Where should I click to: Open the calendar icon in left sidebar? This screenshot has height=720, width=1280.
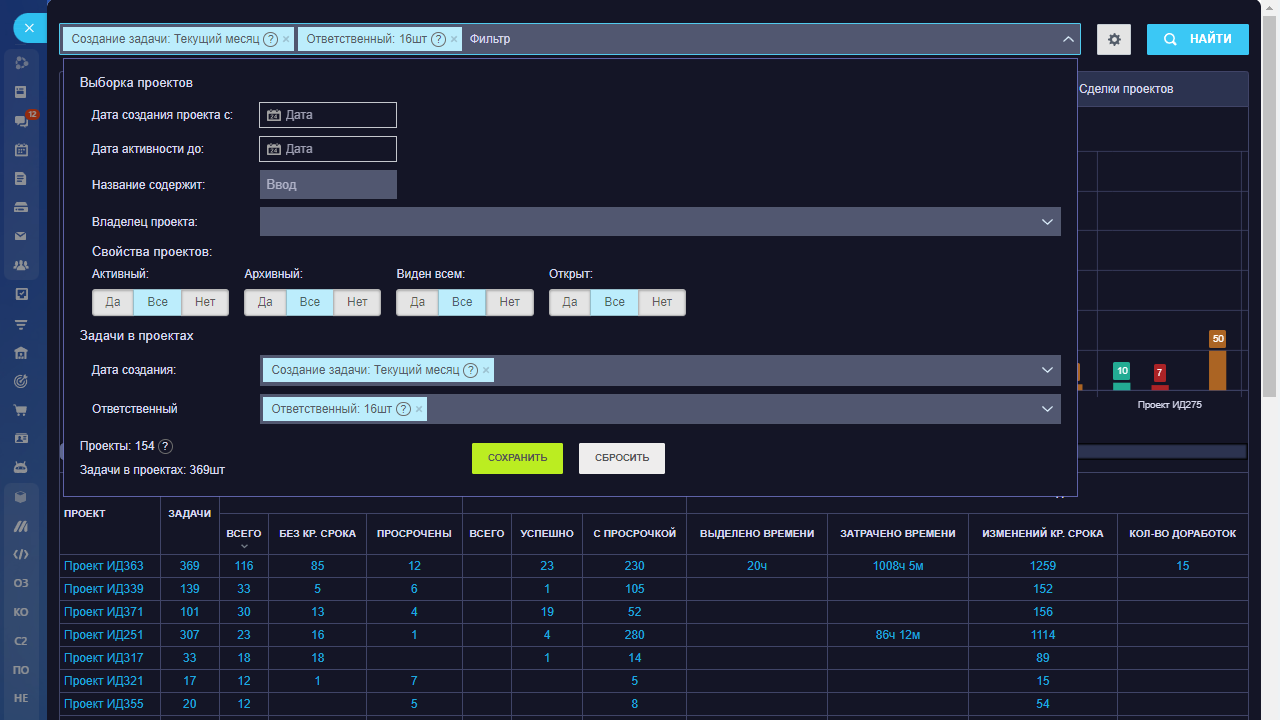click(x=21, y=150)
